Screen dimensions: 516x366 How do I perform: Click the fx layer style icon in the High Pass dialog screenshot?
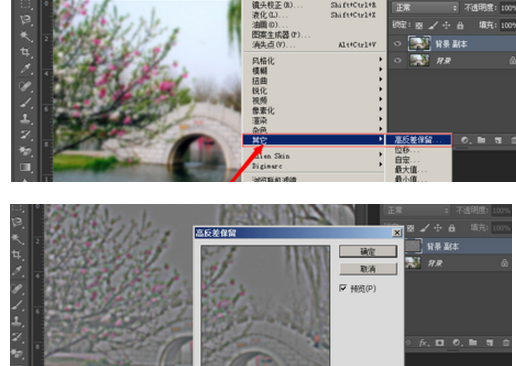tap(423, 342)
